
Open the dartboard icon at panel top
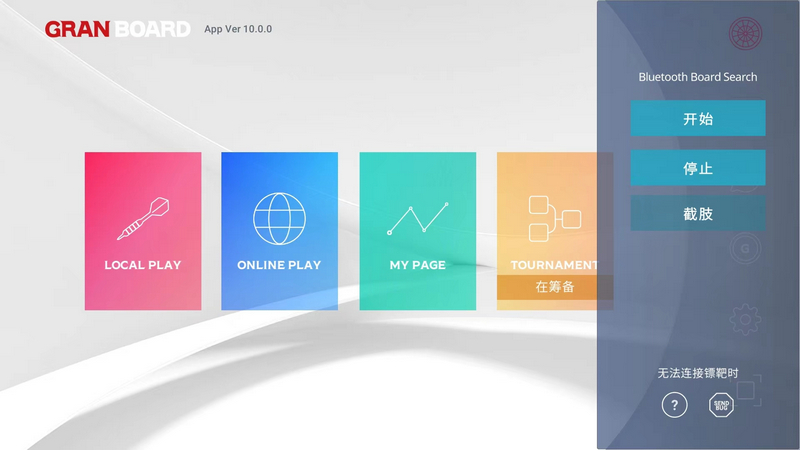click(745, 34)
